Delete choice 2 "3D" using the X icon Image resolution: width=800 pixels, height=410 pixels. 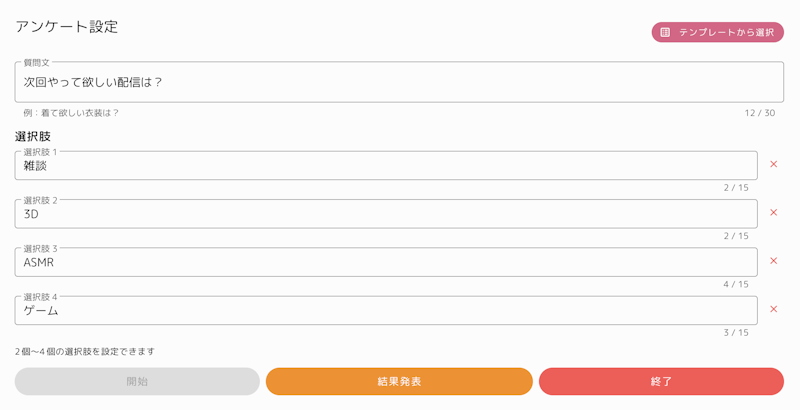pos(773,213)
